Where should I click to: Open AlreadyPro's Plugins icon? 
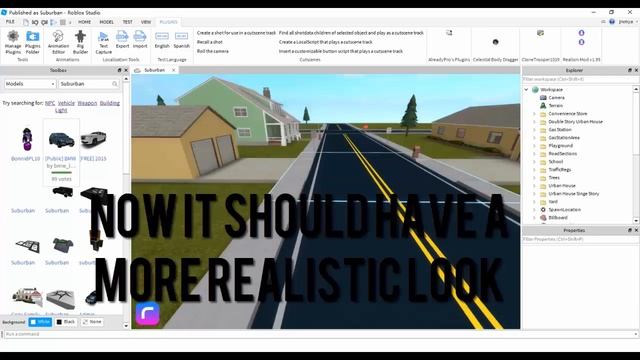tap(449, 33)
